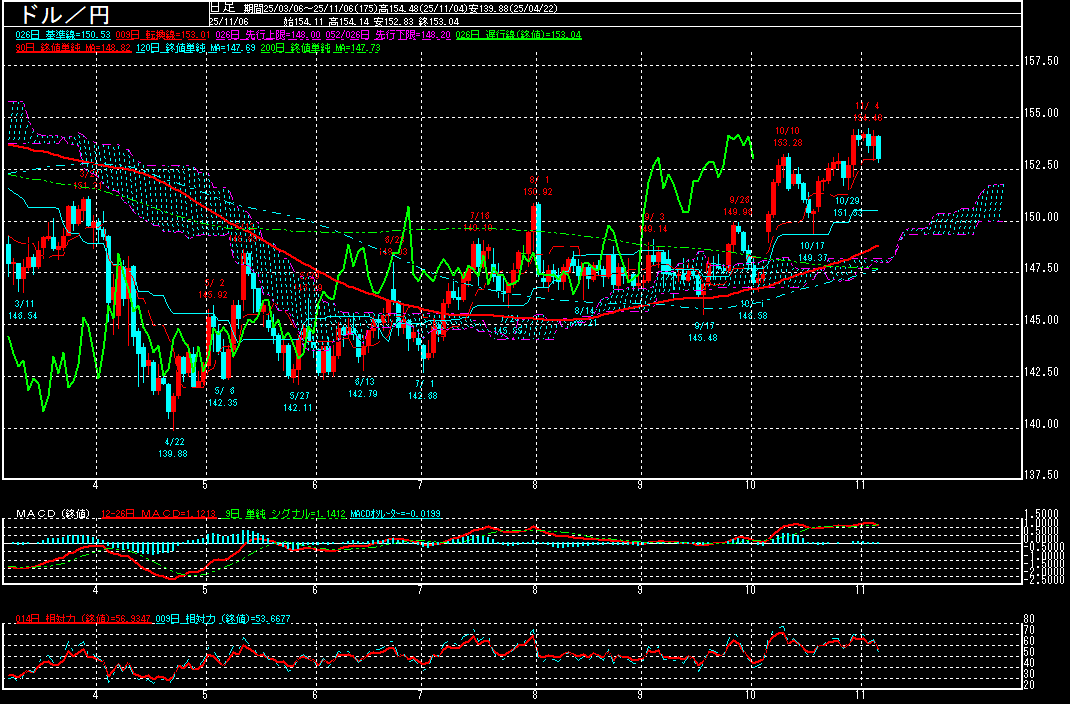Click the 90日 終値単純 MA legend
This screenshot has height=704, width=1080.
pyautogui.click(x=68, y=47)
